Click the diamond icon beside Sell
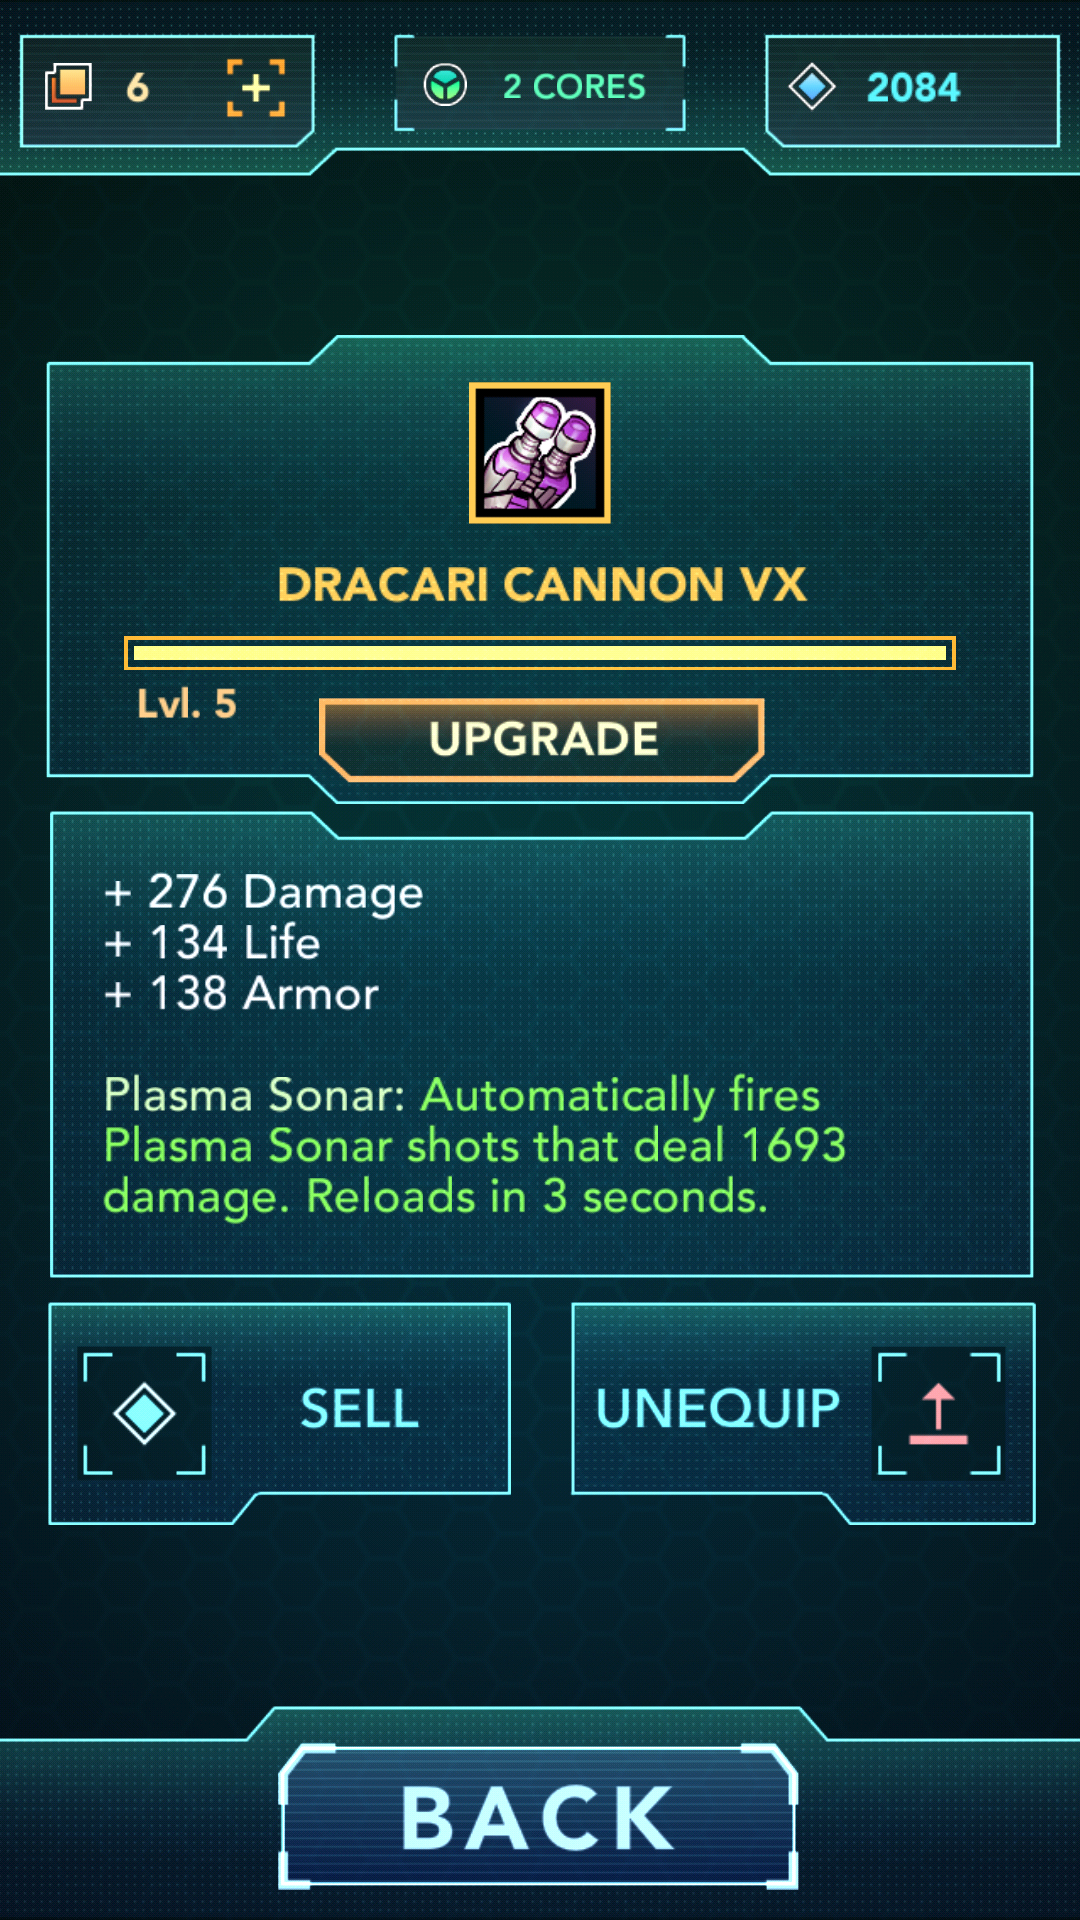 click(x=144, y=1413)
